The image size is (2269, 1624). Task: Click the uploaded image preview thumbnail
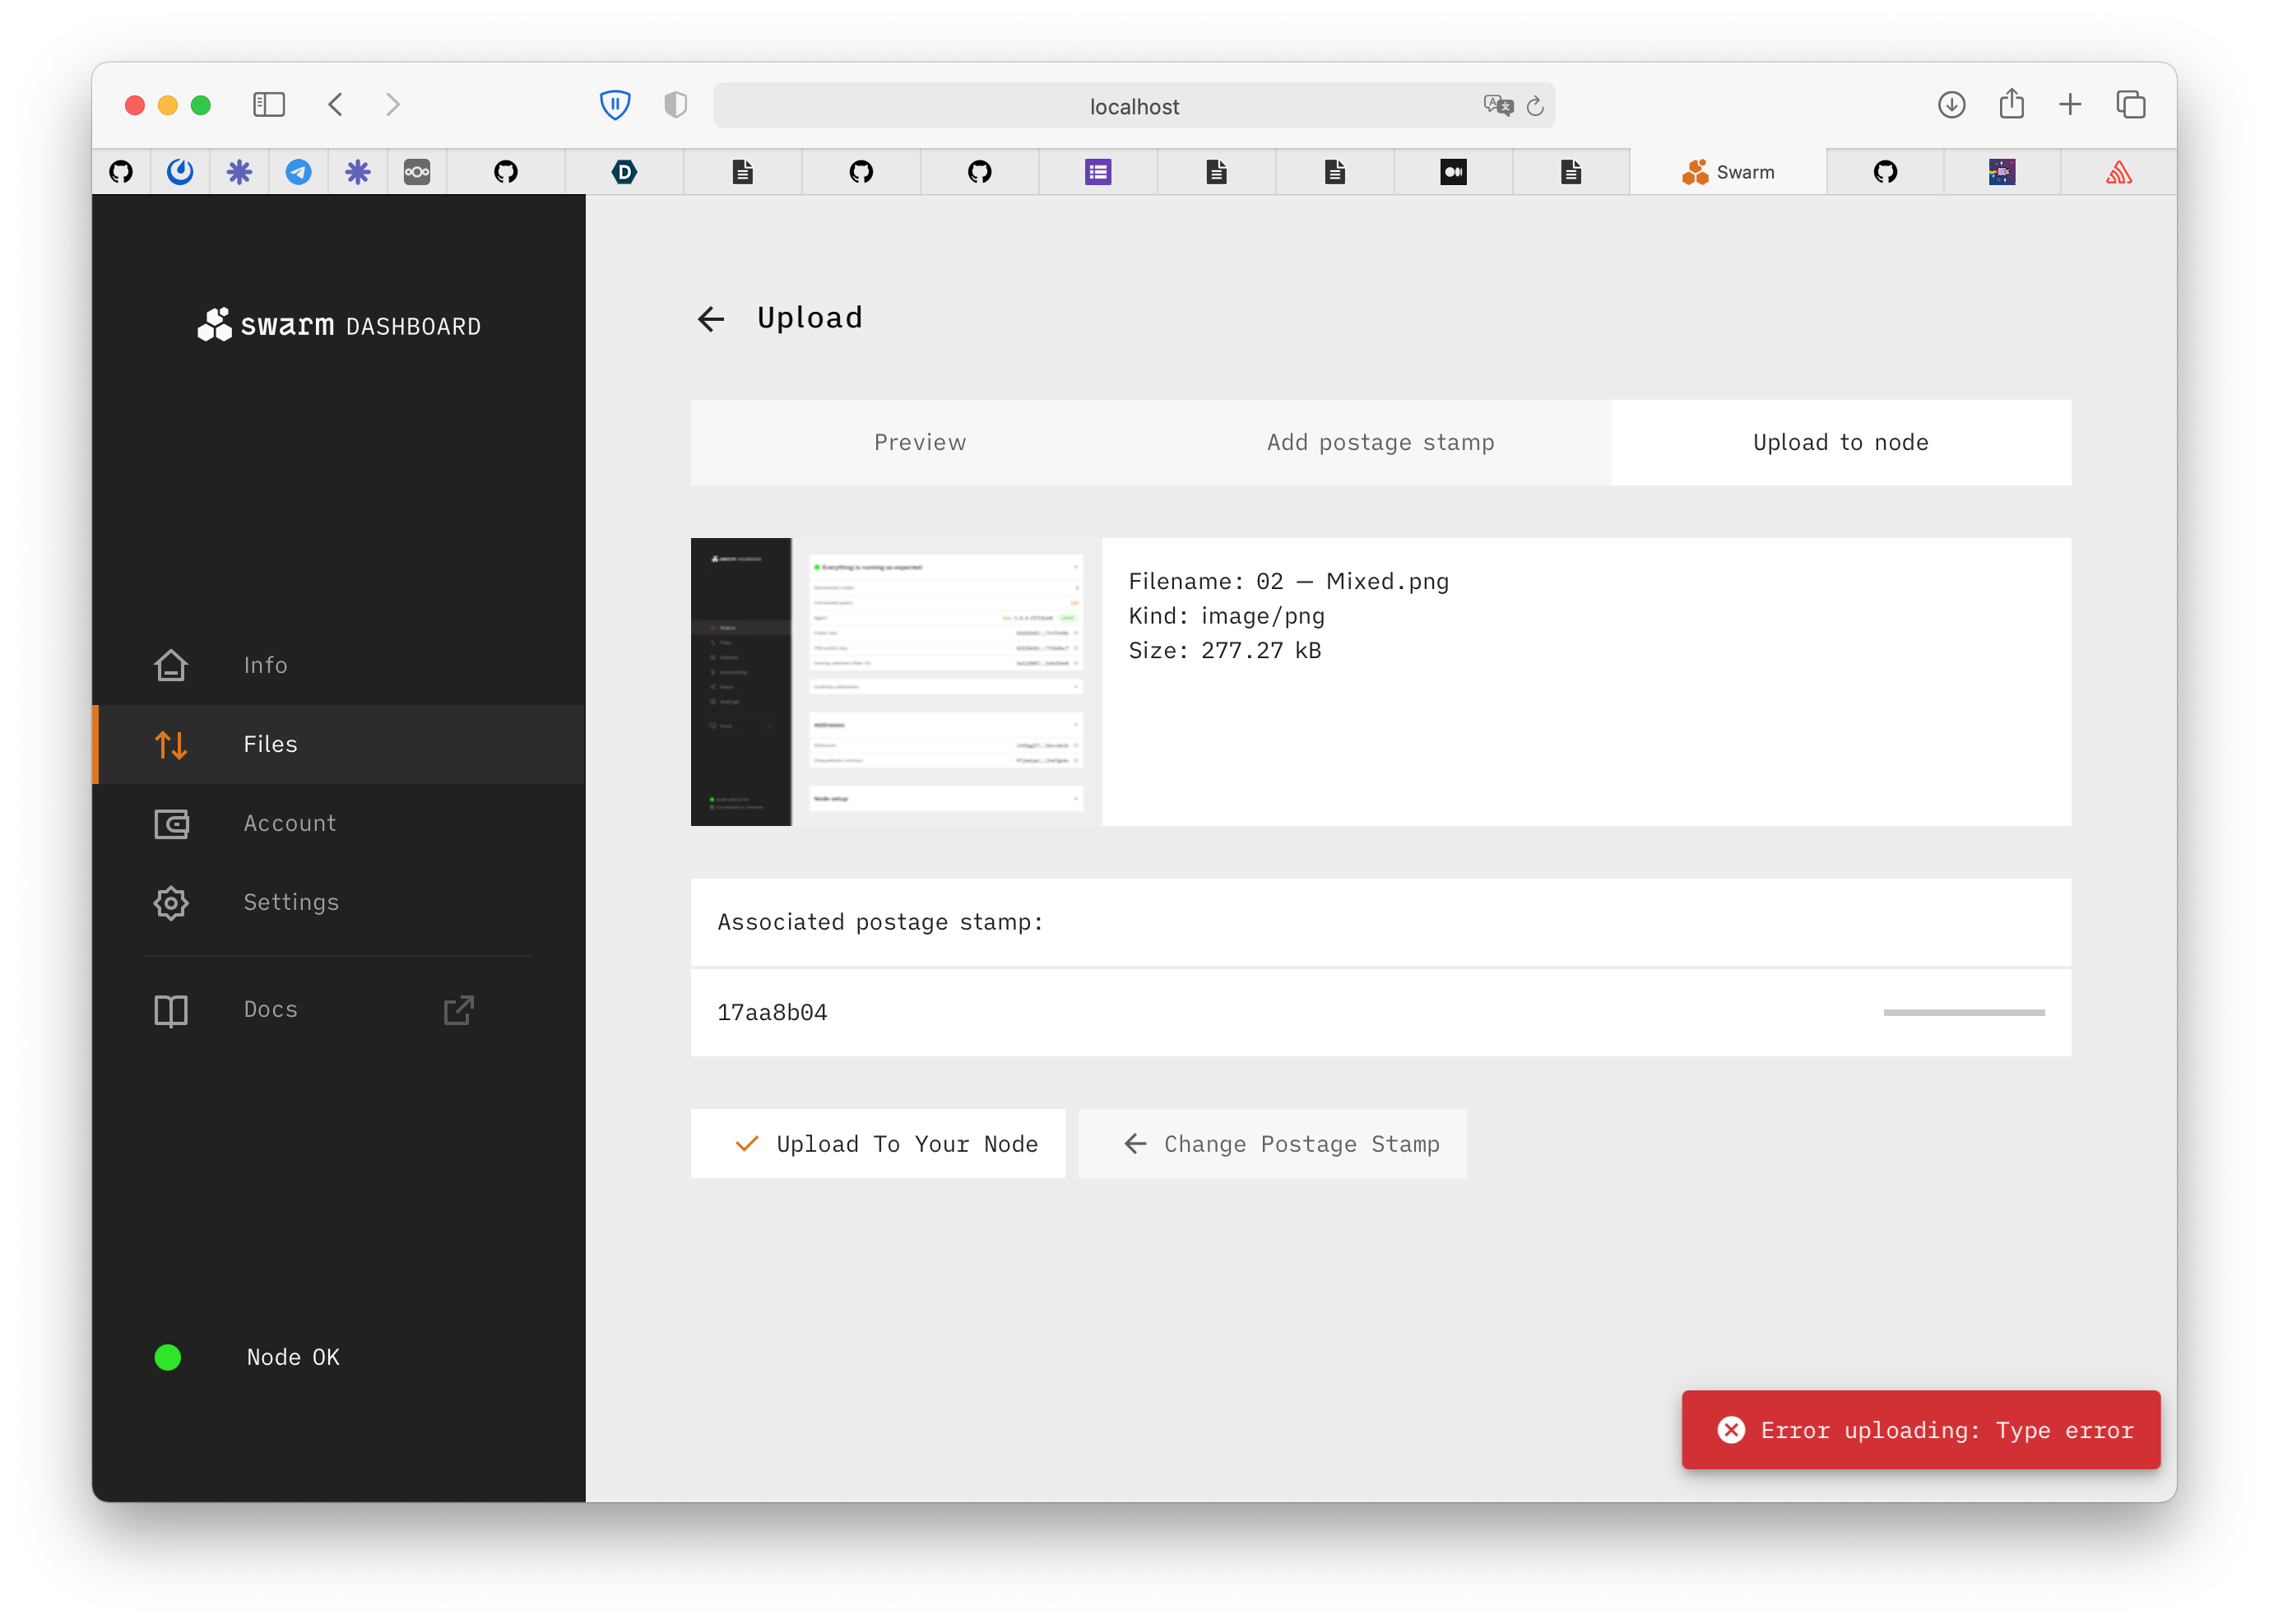(x=895, y=682)
